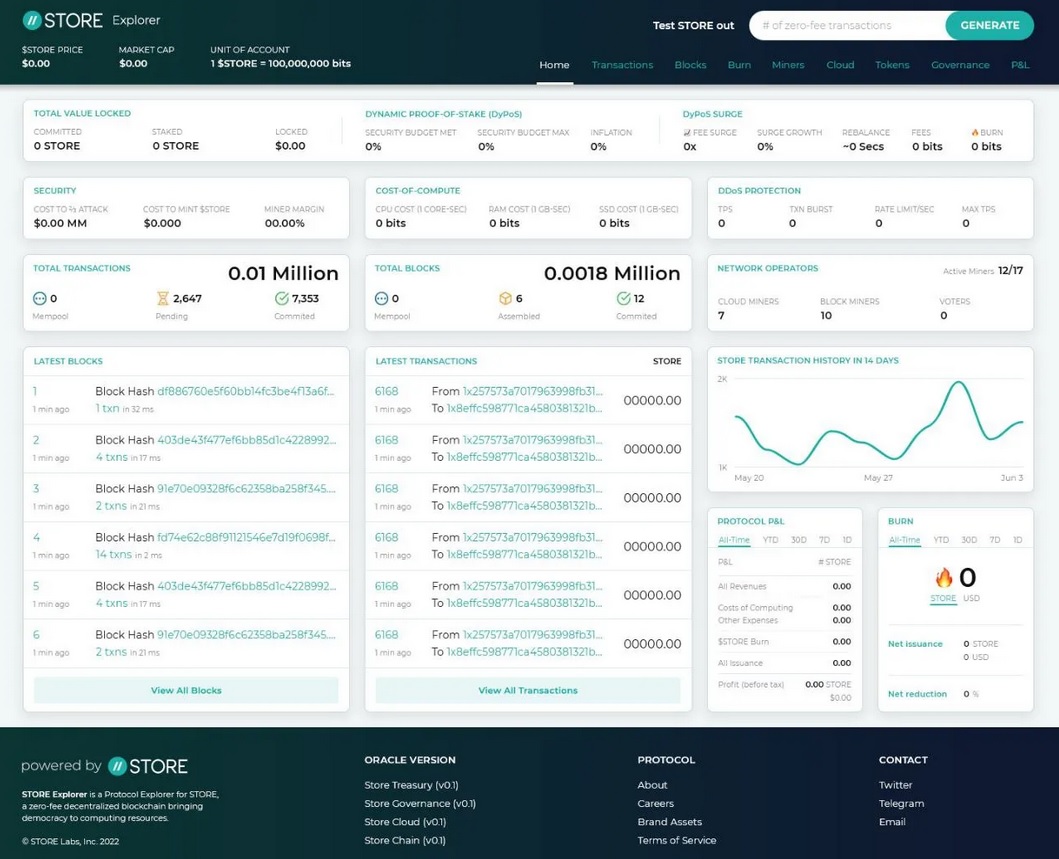Open the Governance nav tab
The width and height of the screenshot is (1059, 859).
click(960, 65)
